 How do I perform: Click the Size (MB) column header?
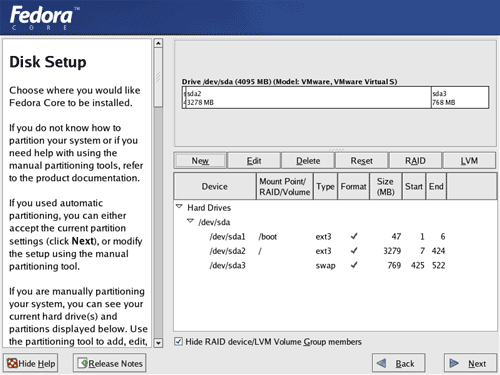coord(386,186)
